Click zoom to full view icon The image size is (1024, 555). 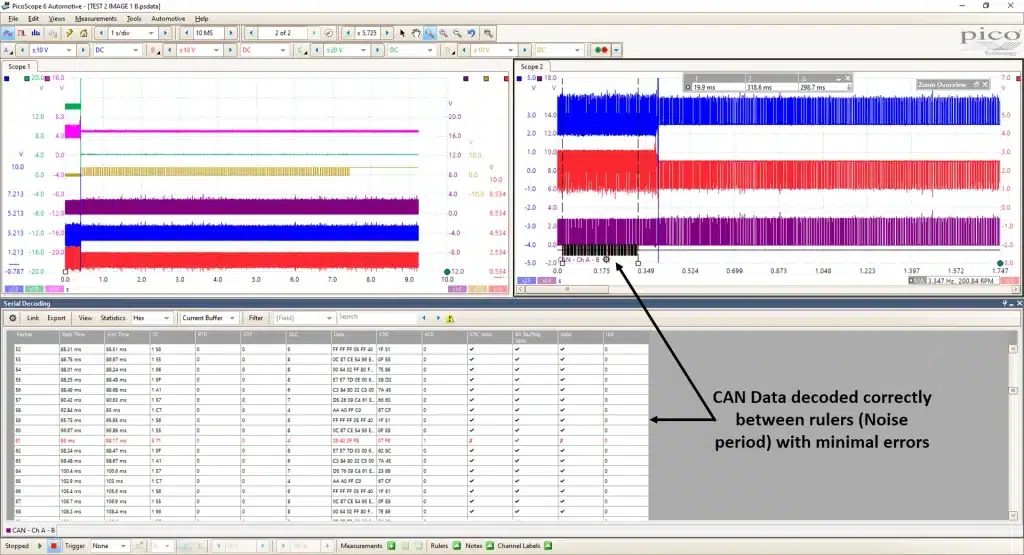(x=488, y=33)
